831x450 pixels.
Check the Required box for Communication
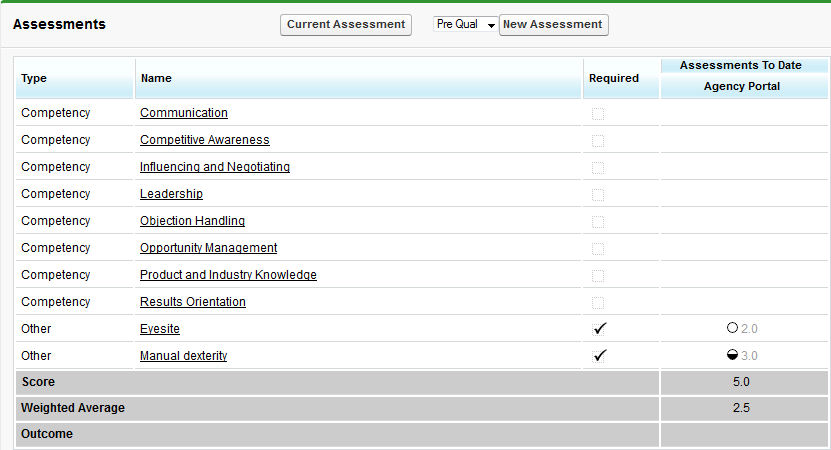coord(598,113)
